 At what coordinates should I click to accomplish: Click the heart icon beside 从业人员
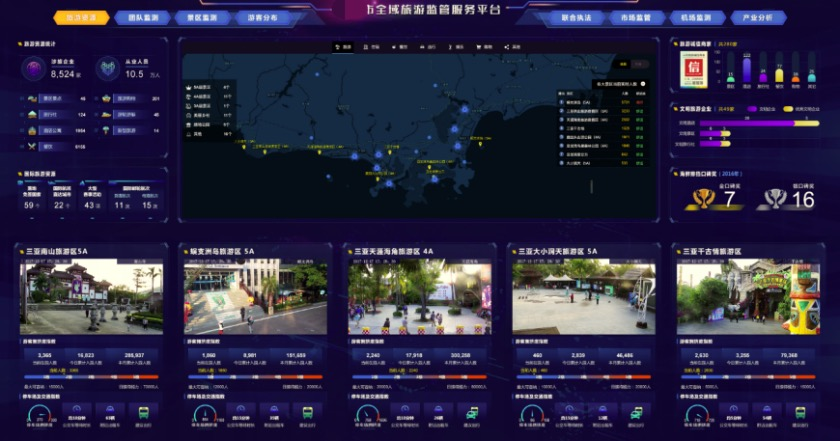[106, 68]
